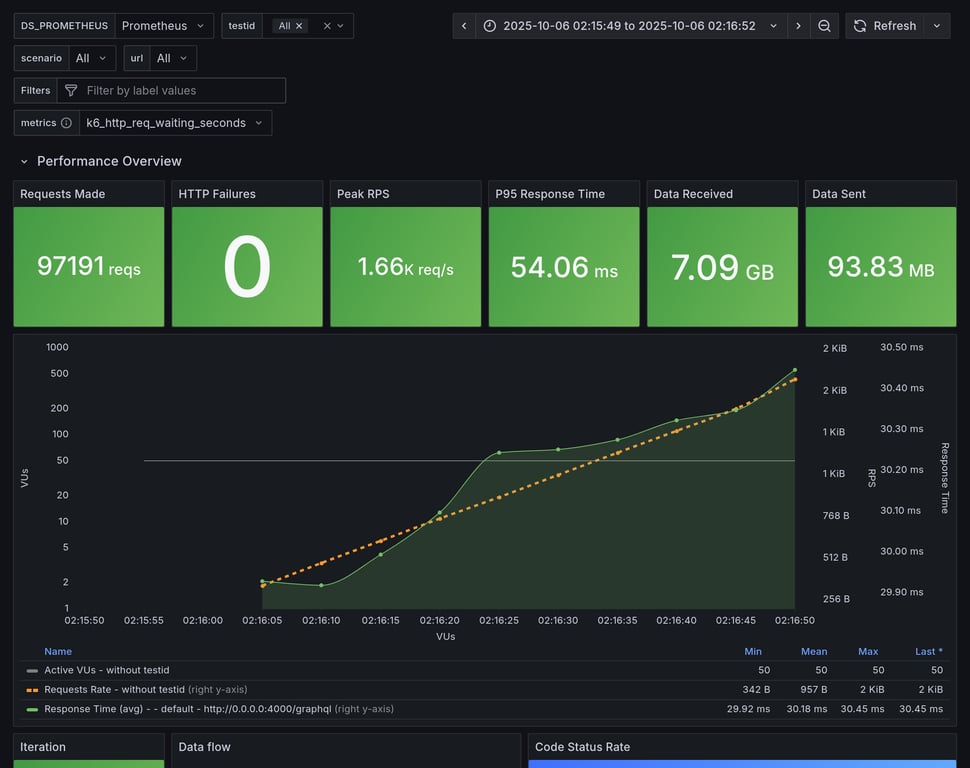Remove the 'All' testid tag

point(299,26)
